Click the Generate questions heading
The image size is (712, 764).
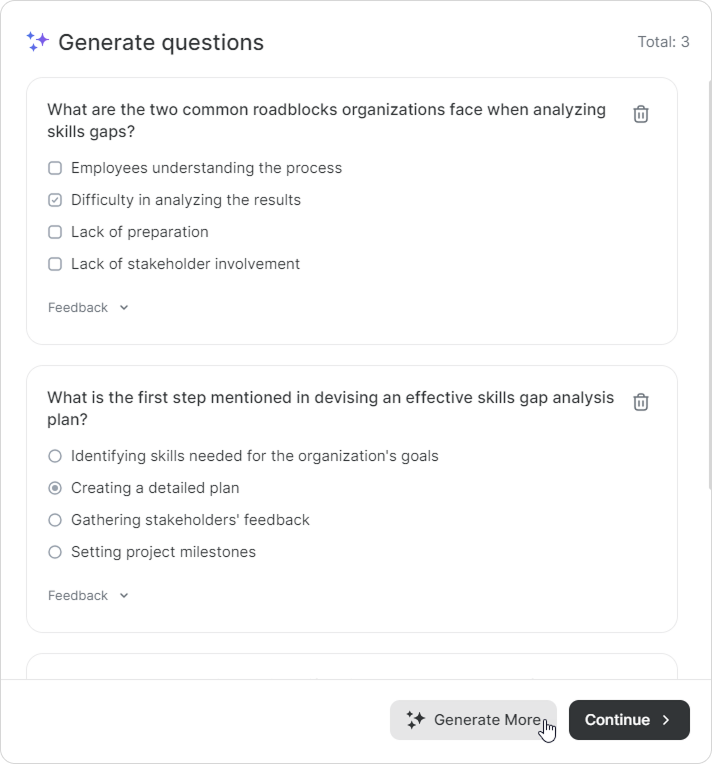click(x=161, y=42)
